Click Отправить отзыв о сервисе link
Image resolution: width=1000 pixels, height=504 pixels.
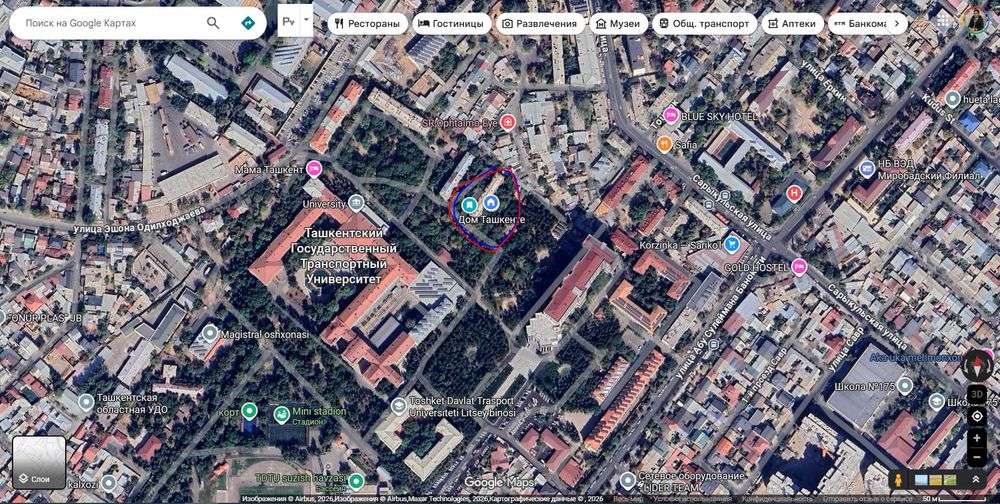[869, 499]
